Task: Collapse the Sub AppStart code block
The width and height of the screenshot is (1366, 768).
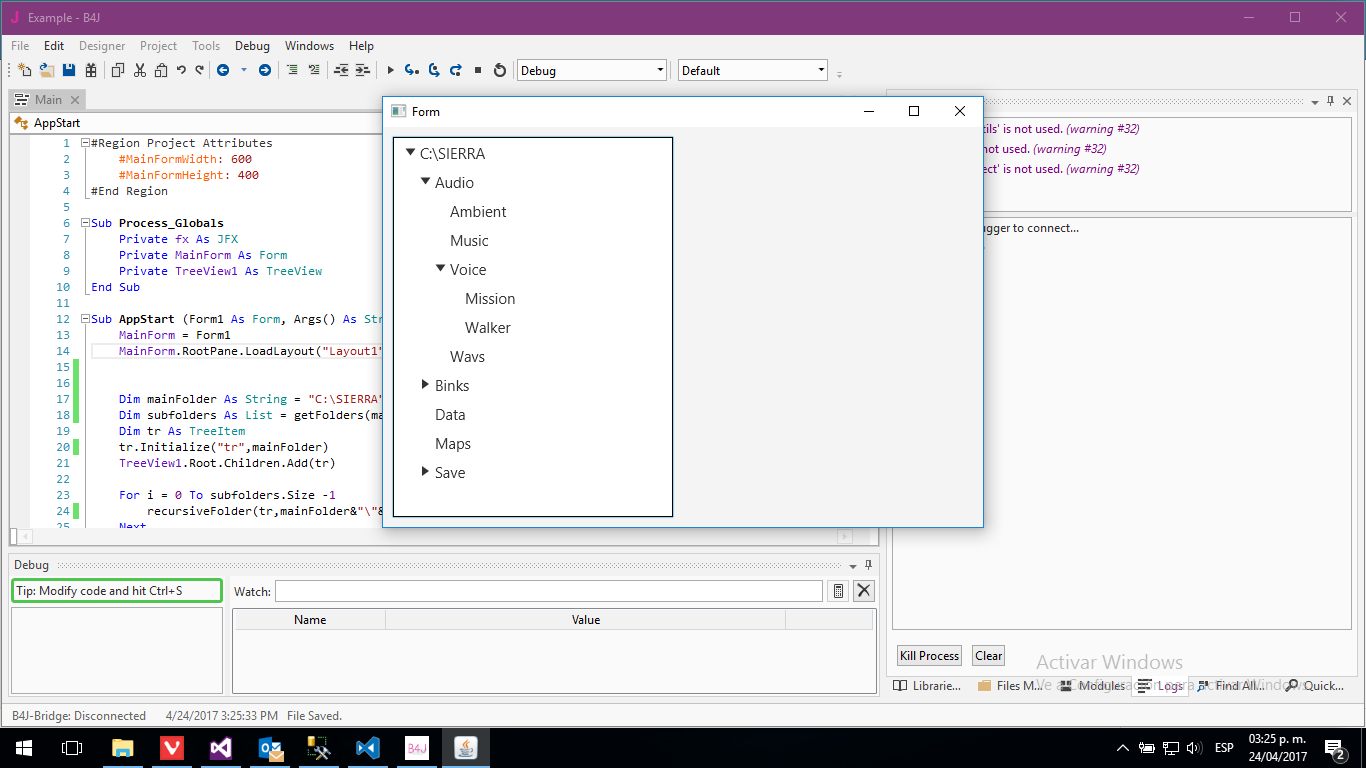Action: point(85,319)
